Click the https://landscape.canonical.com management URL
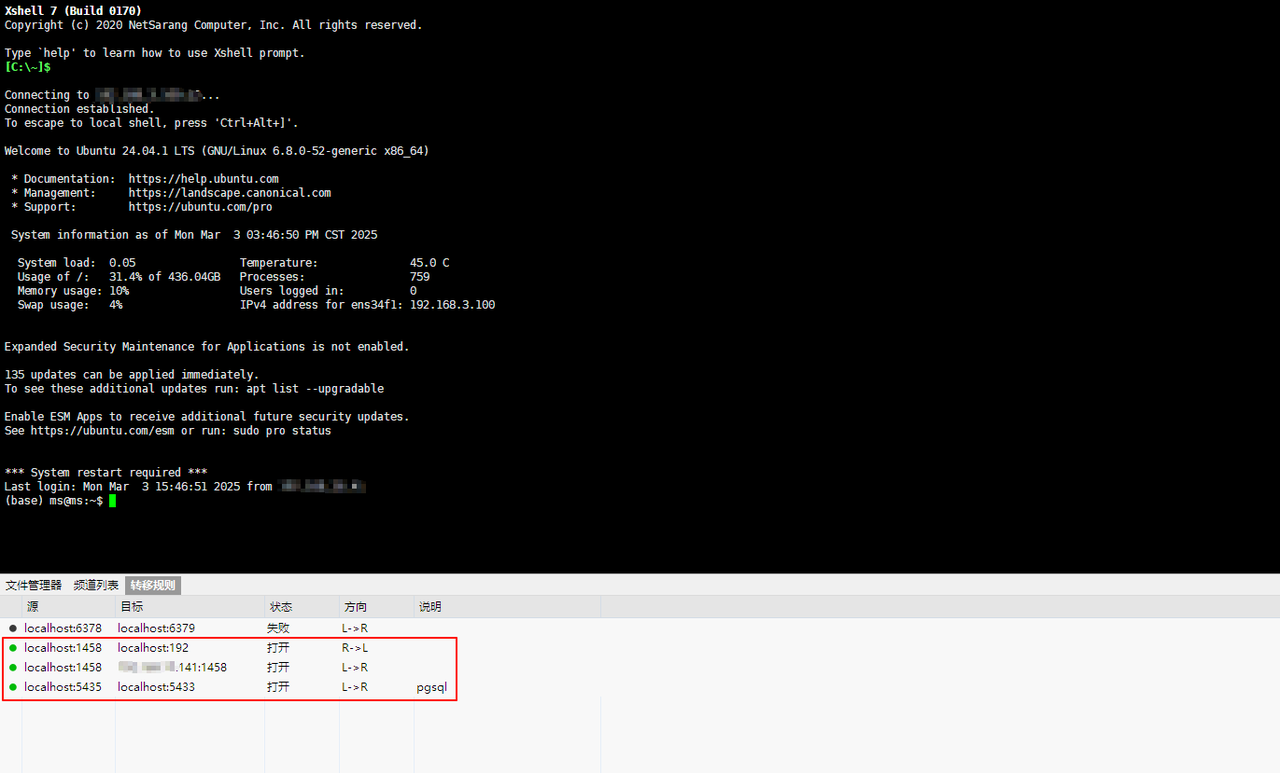 [229, 193]
